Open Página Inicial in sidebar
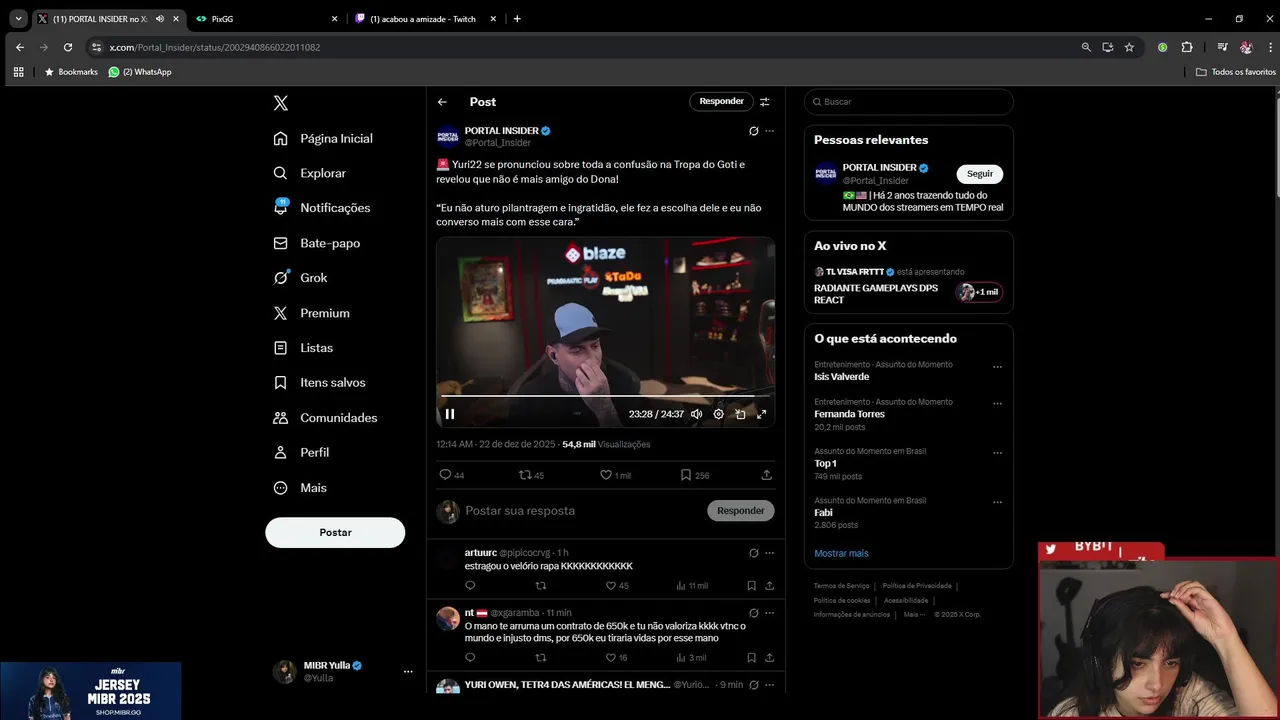 pyautogui.click(x=323, y=138)
